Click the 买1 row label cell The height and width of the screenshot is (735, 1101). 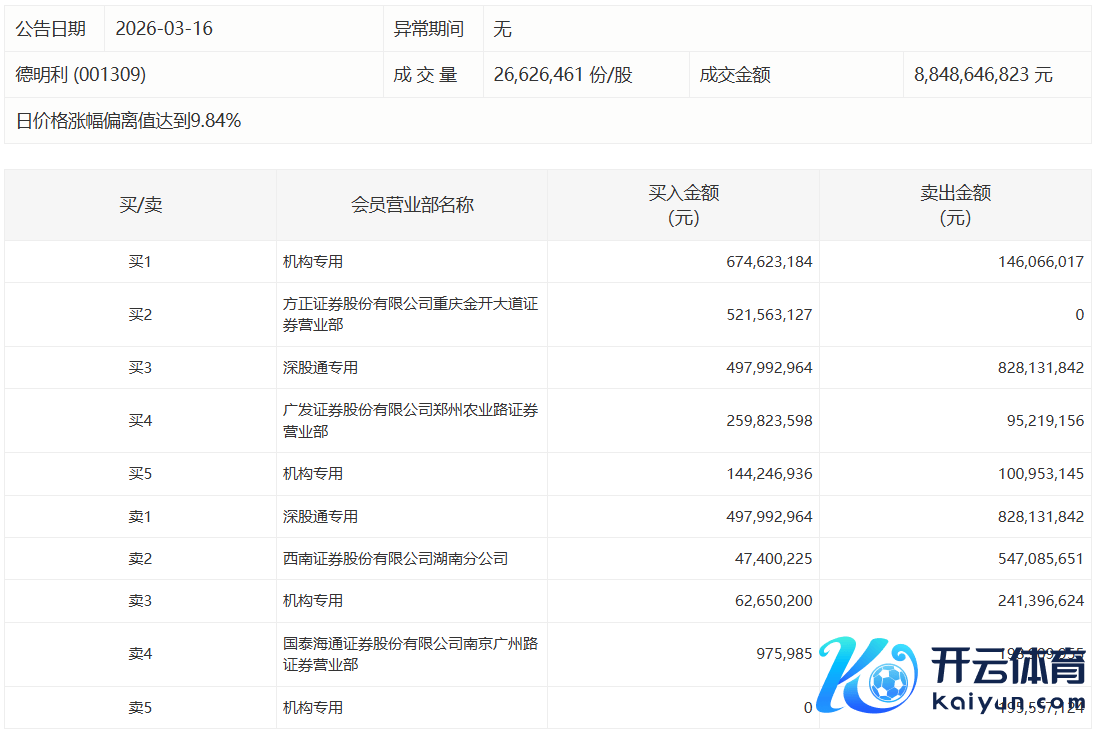140,261
